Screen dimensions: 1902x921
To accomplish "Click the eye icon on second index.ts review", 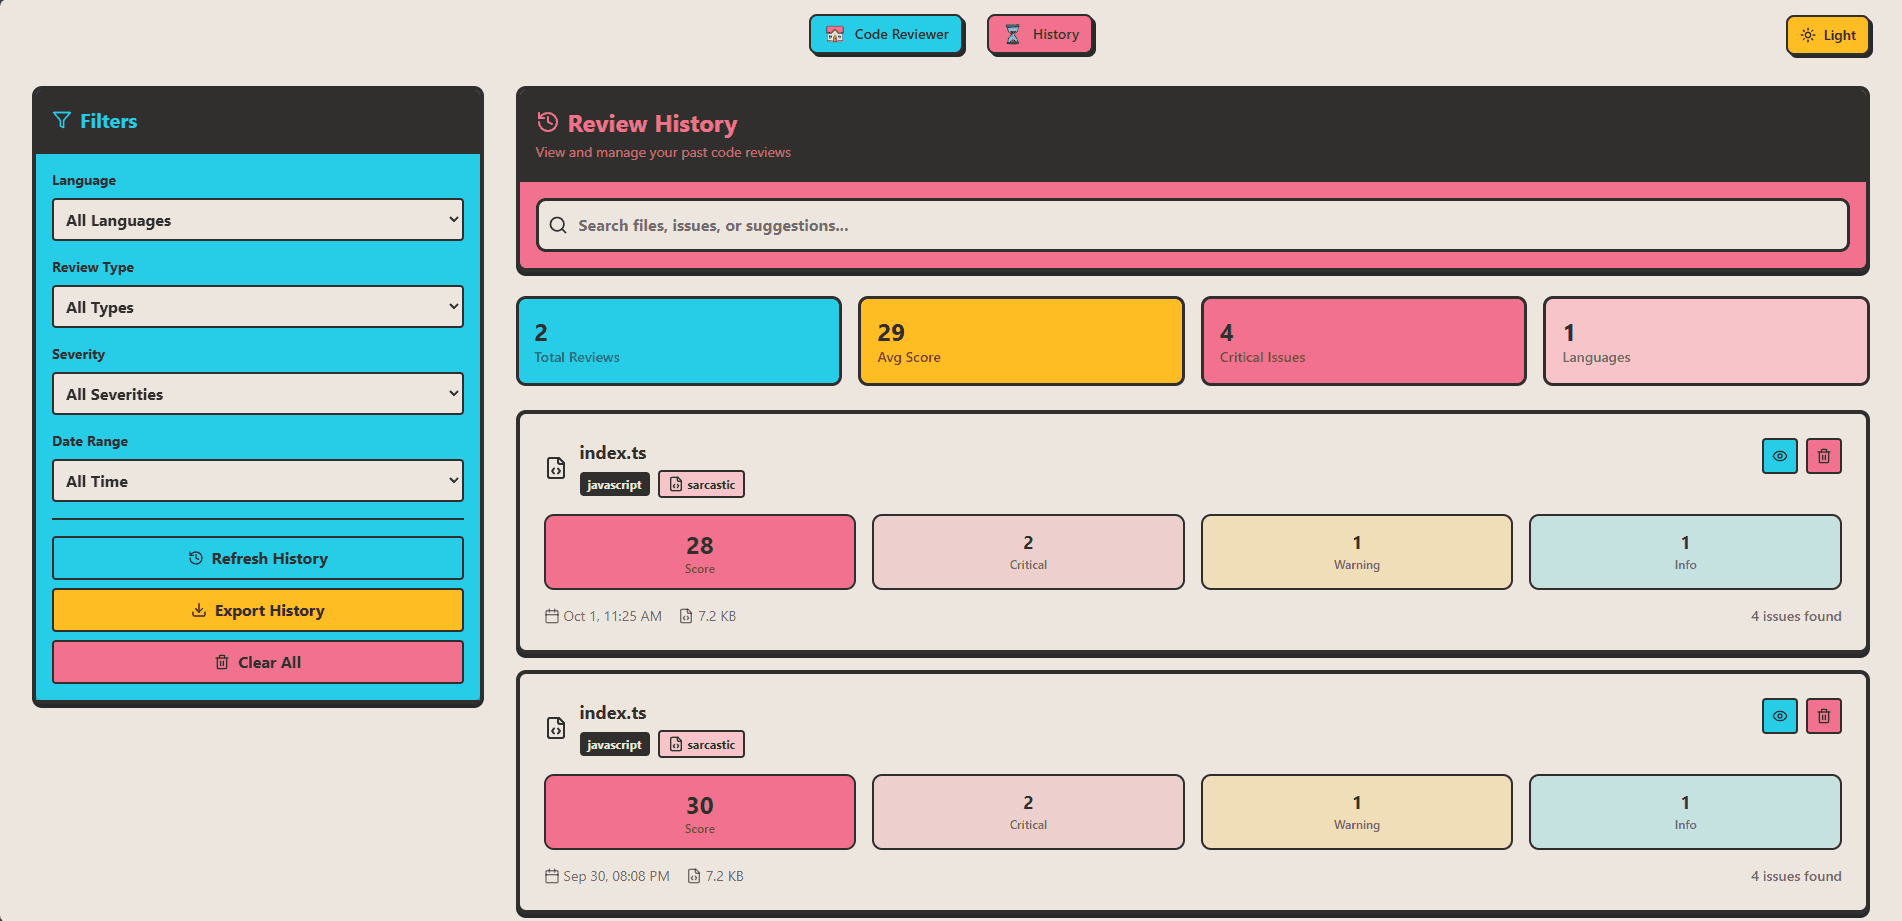I will point(1779,716).
